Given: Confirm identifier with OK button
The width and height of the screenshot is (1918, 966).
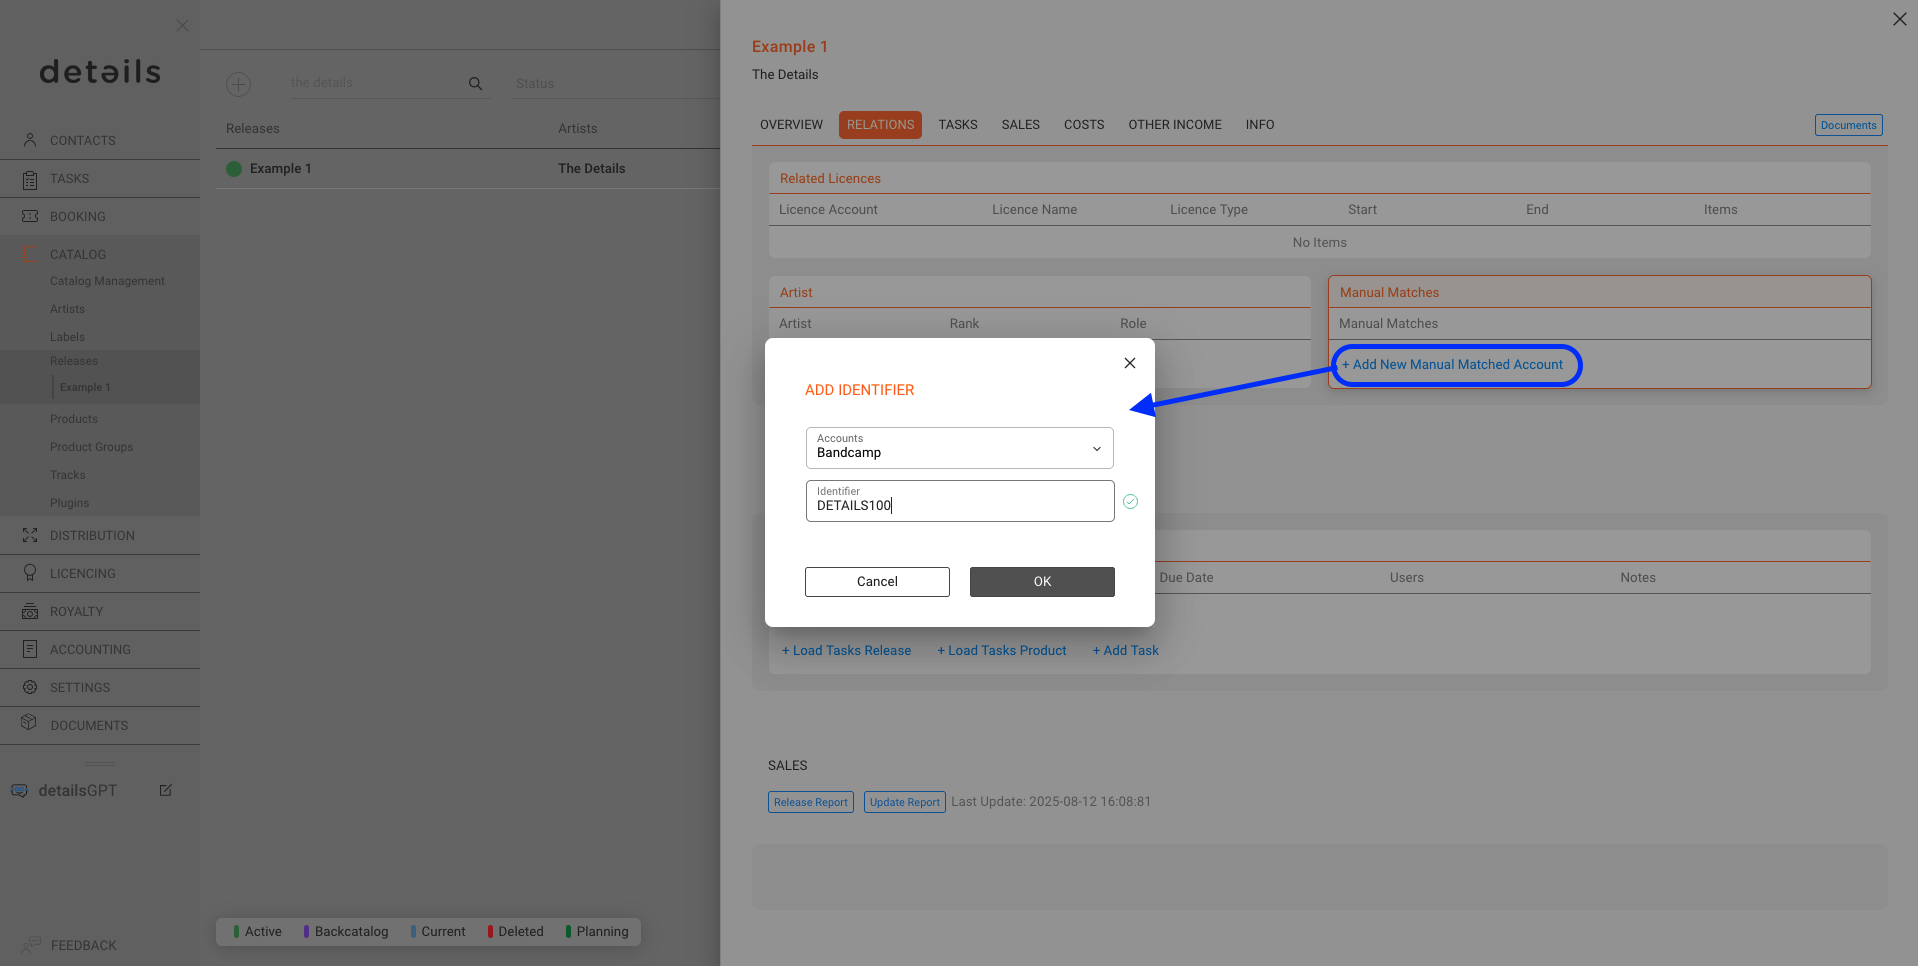Looking at the screenshot, I should tap(1042, 582).
